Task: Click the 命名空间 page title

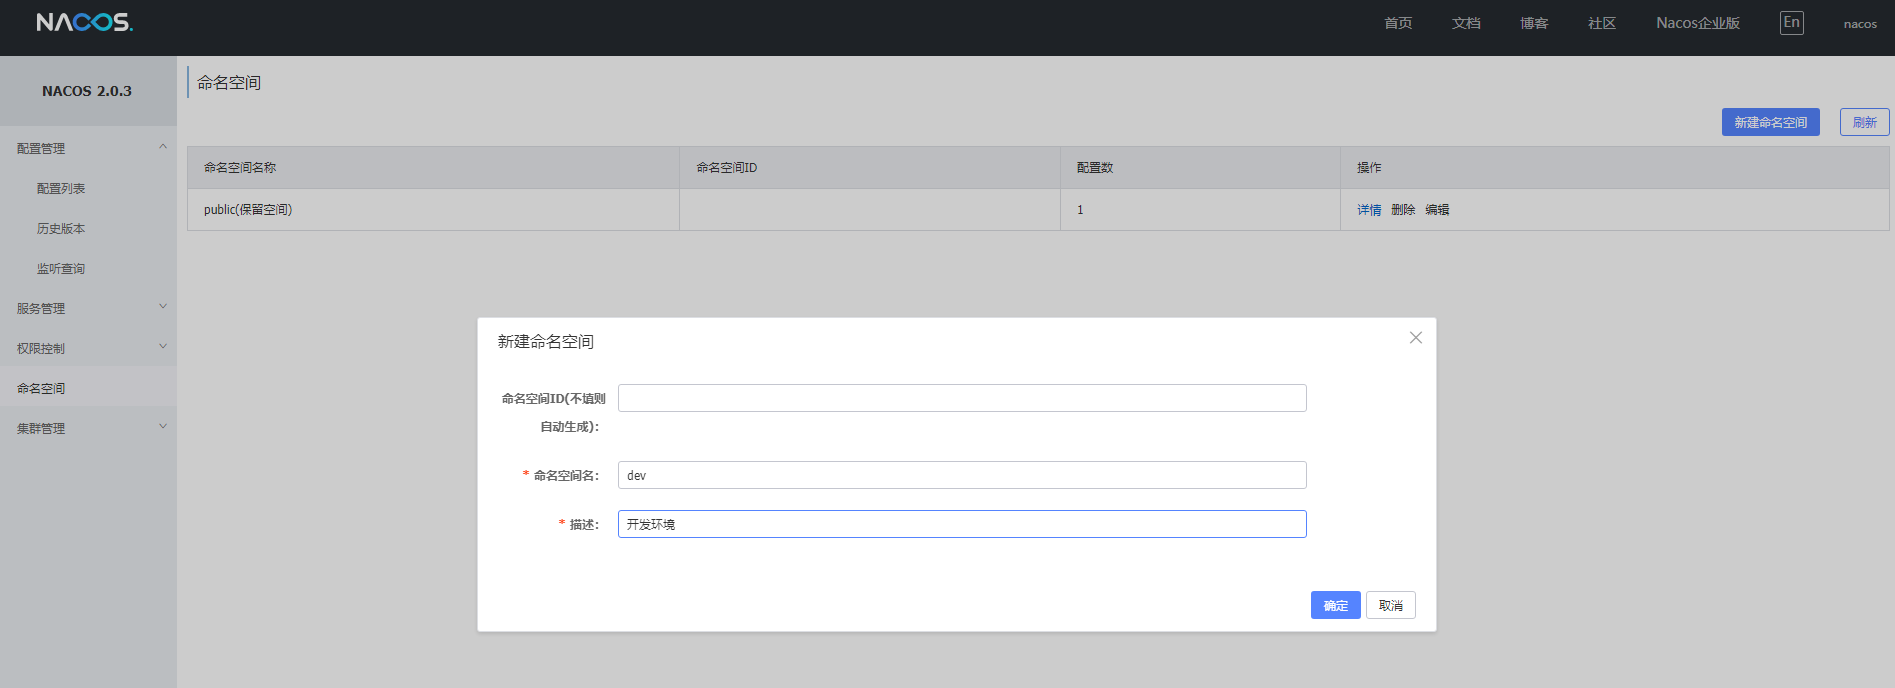Action: coord(229,83)
